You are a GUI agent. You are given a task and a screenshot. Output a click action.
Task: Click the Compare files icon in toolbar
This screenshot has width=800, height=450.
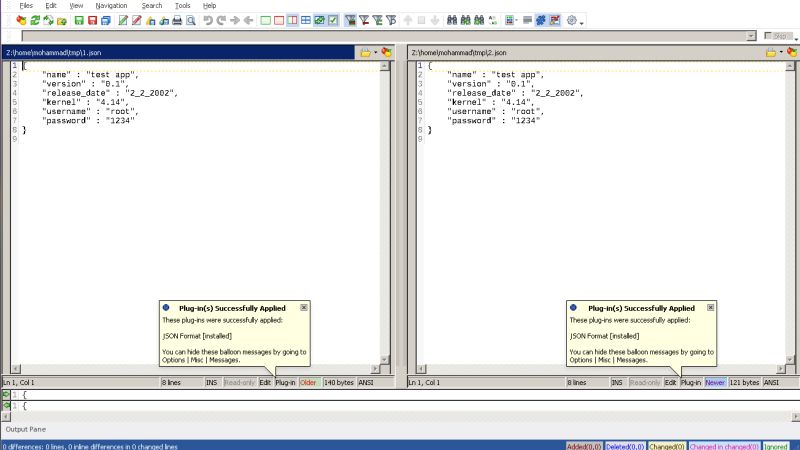point(21,20)
